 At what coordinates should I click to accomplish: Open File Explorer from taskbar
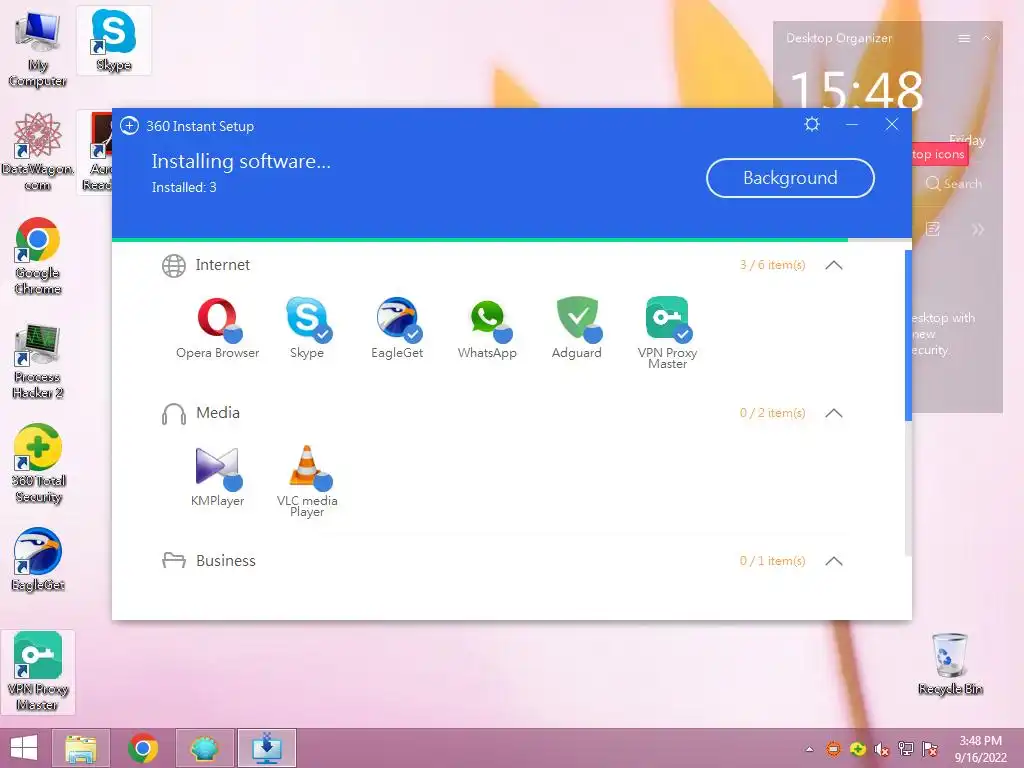(81, 748)
